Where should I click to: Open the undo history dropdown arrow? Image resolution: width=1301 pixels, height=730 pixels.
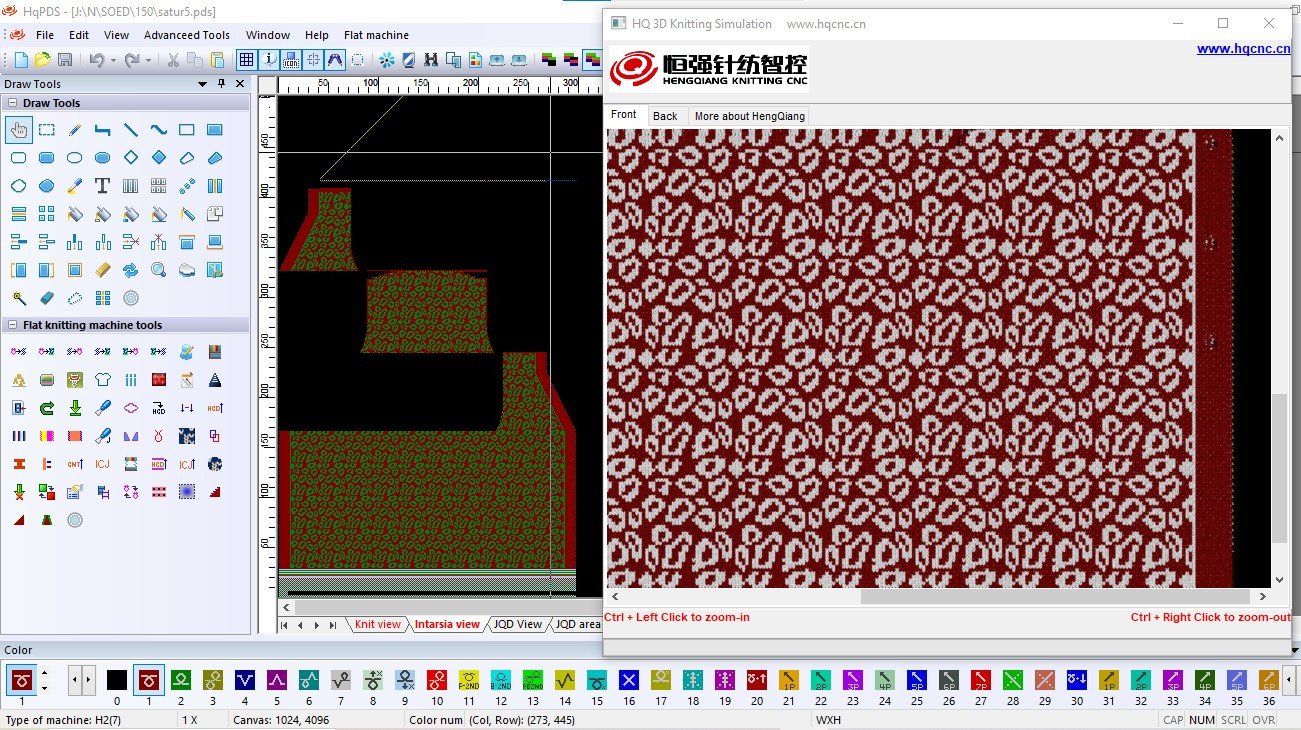113,60
